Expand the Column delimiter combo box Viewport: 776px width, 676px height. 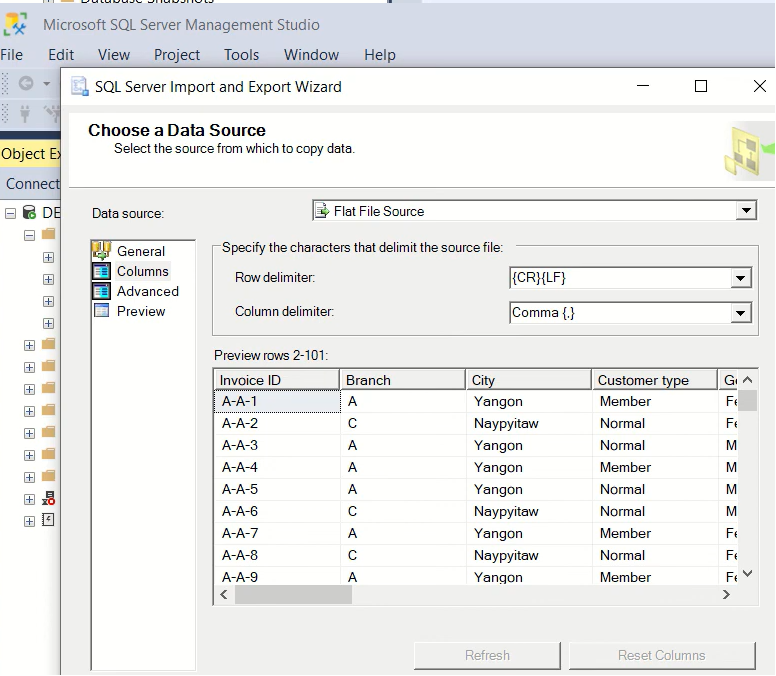point(740,313)
